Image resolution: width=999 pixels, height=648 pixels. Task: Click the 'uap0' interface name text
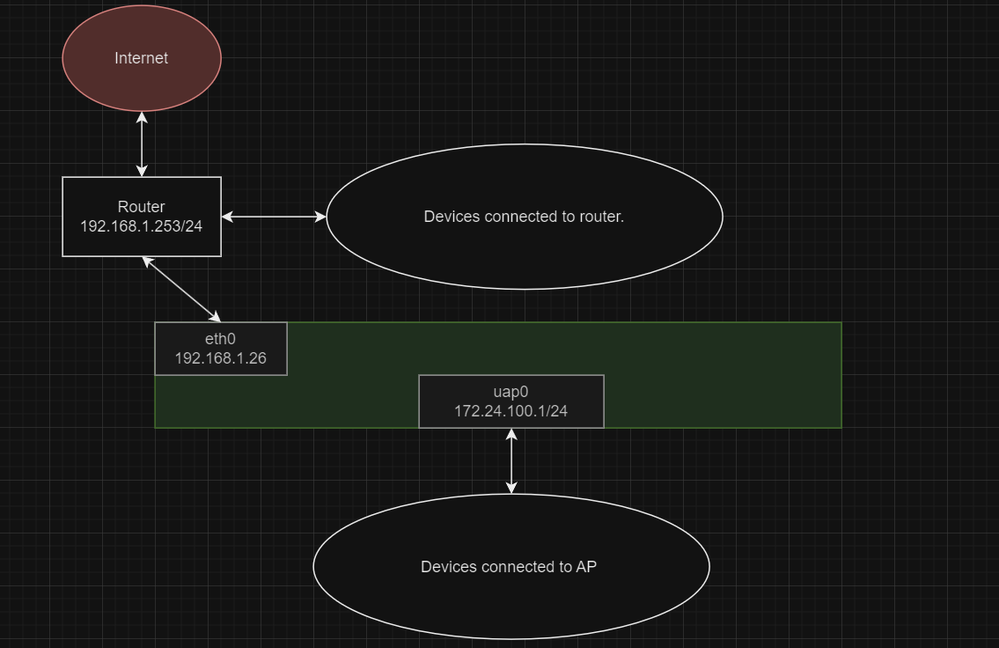pos(510,392)
